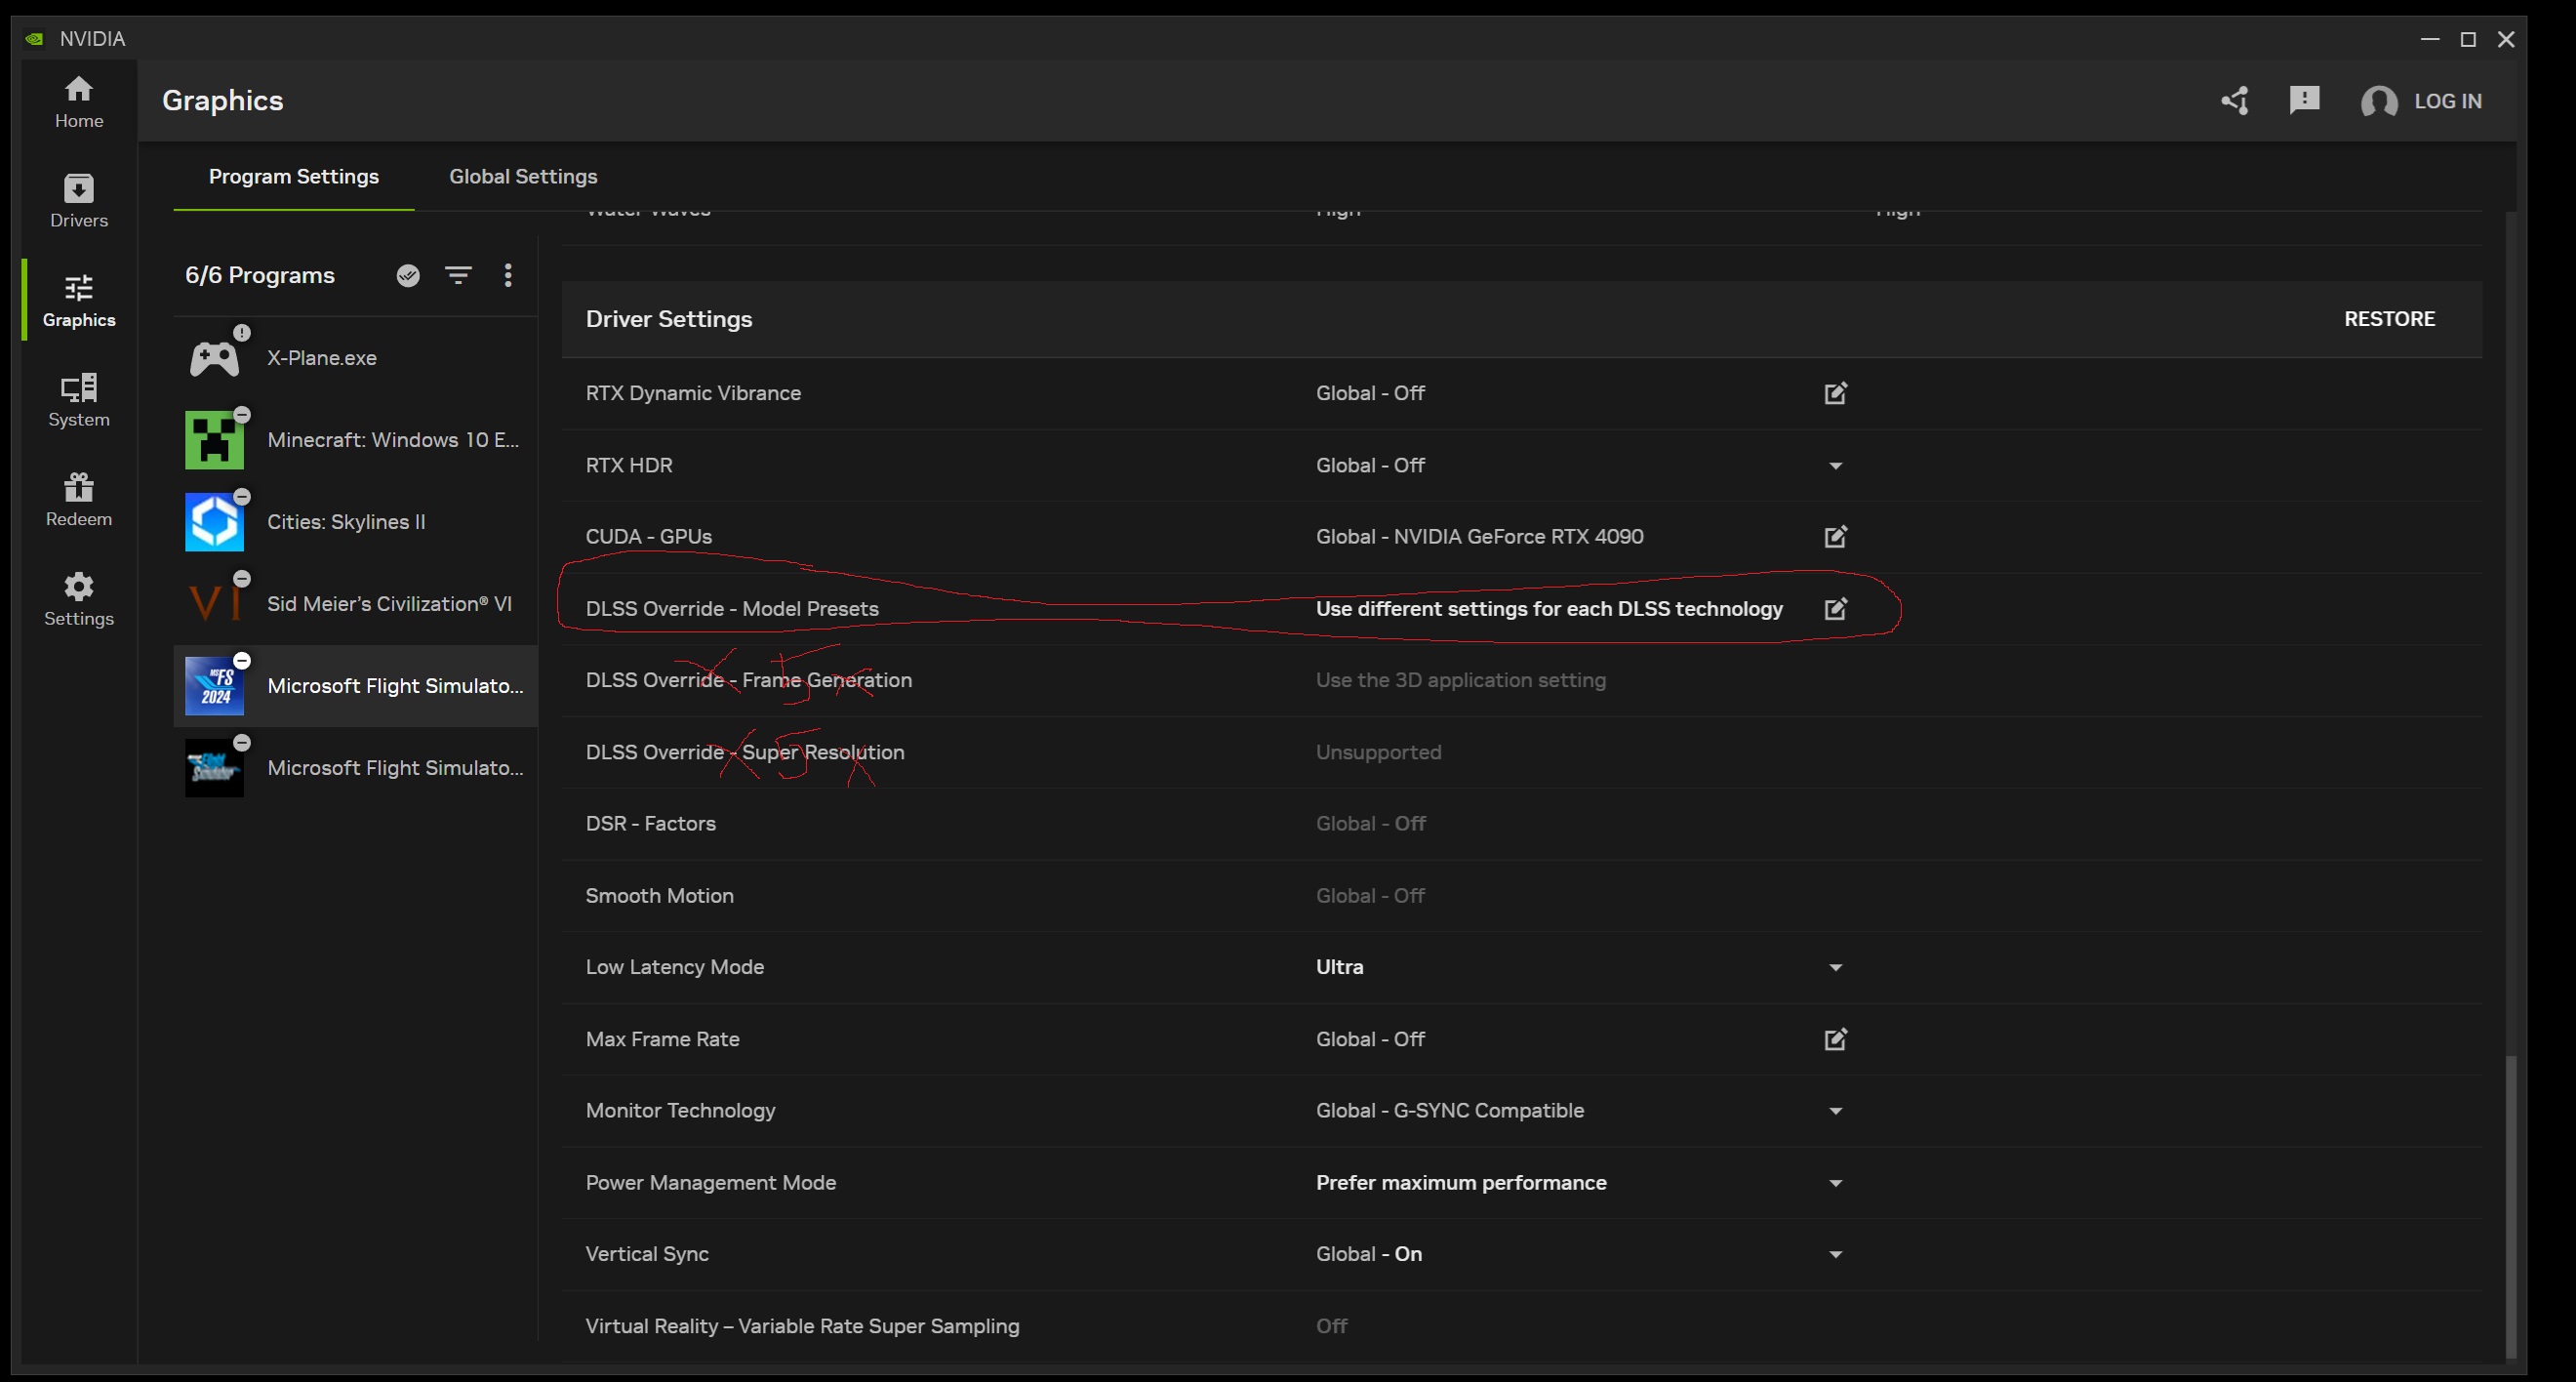The width and height of the screenshot is (2576, 1382).
Task: Open the System section
Action: [x=79, y=400]
